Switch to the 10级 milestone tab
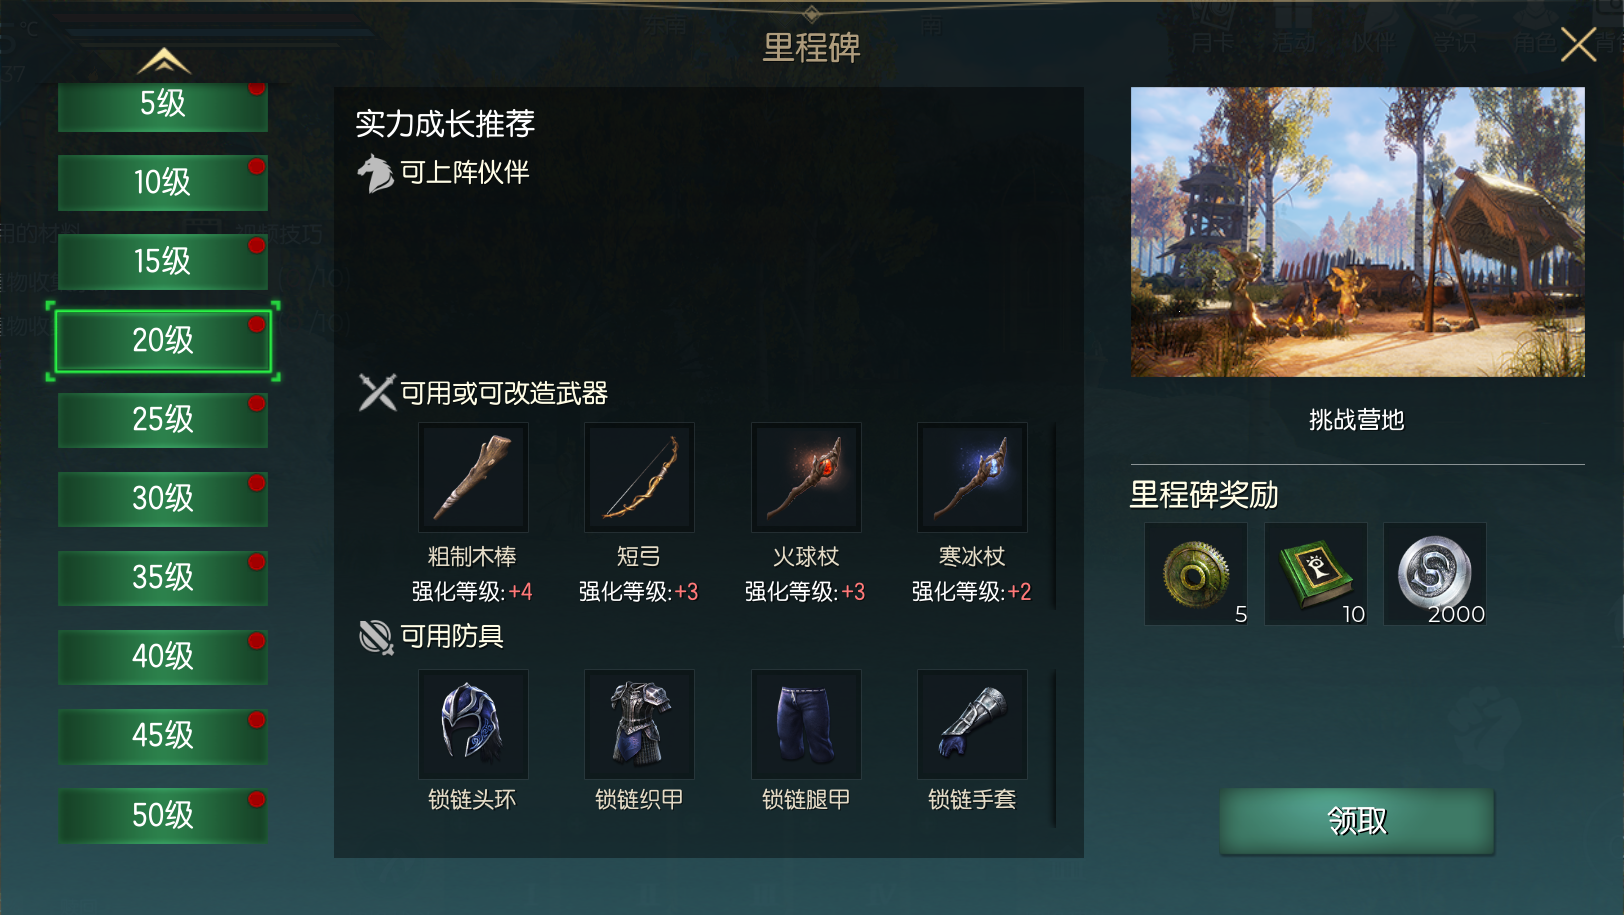 (x=163, y=182)
